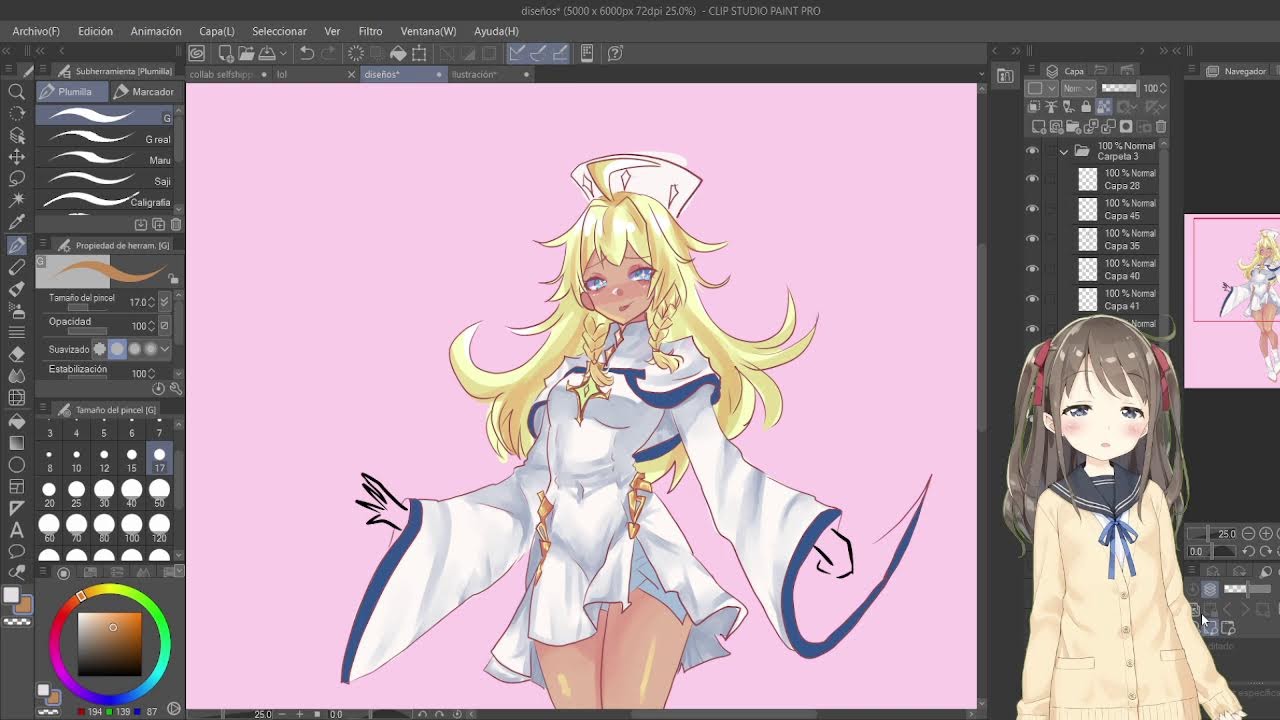Screen dimensions: 1280x720
Task: Select the Plumilla tool group
Action: pos(70,92)
